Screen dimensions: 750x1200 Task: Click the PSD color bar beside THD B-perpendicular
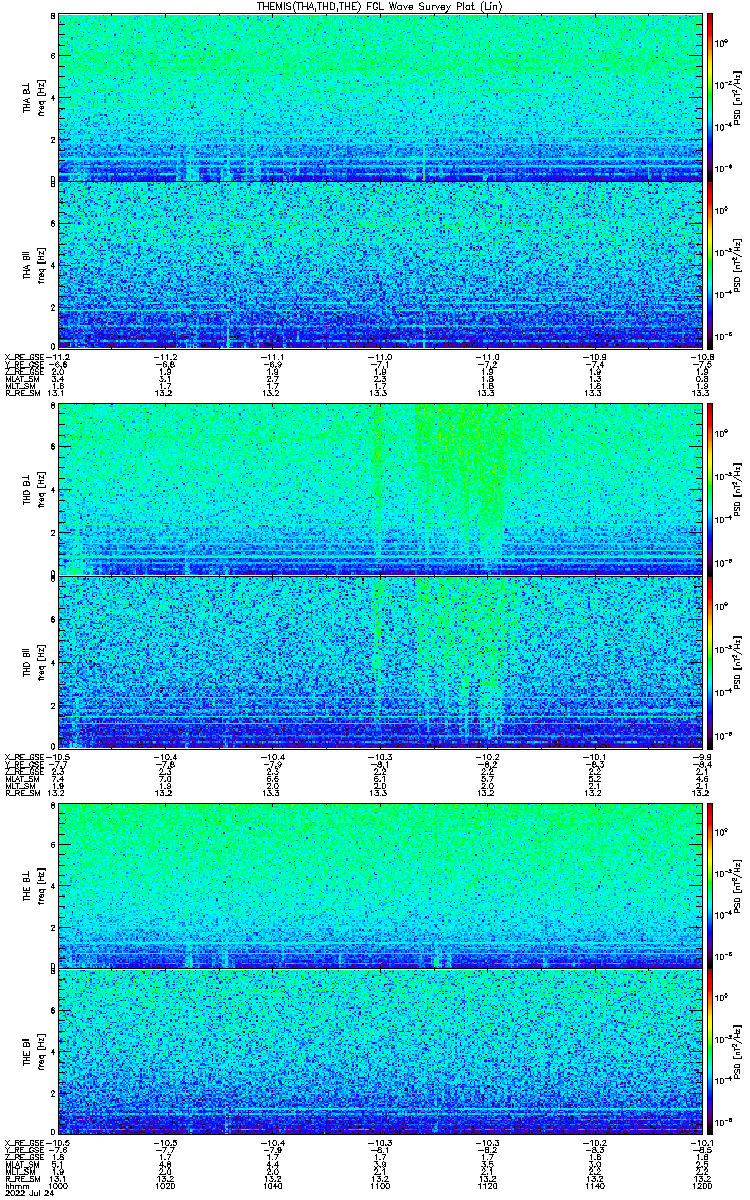click(x=711, y=490)
